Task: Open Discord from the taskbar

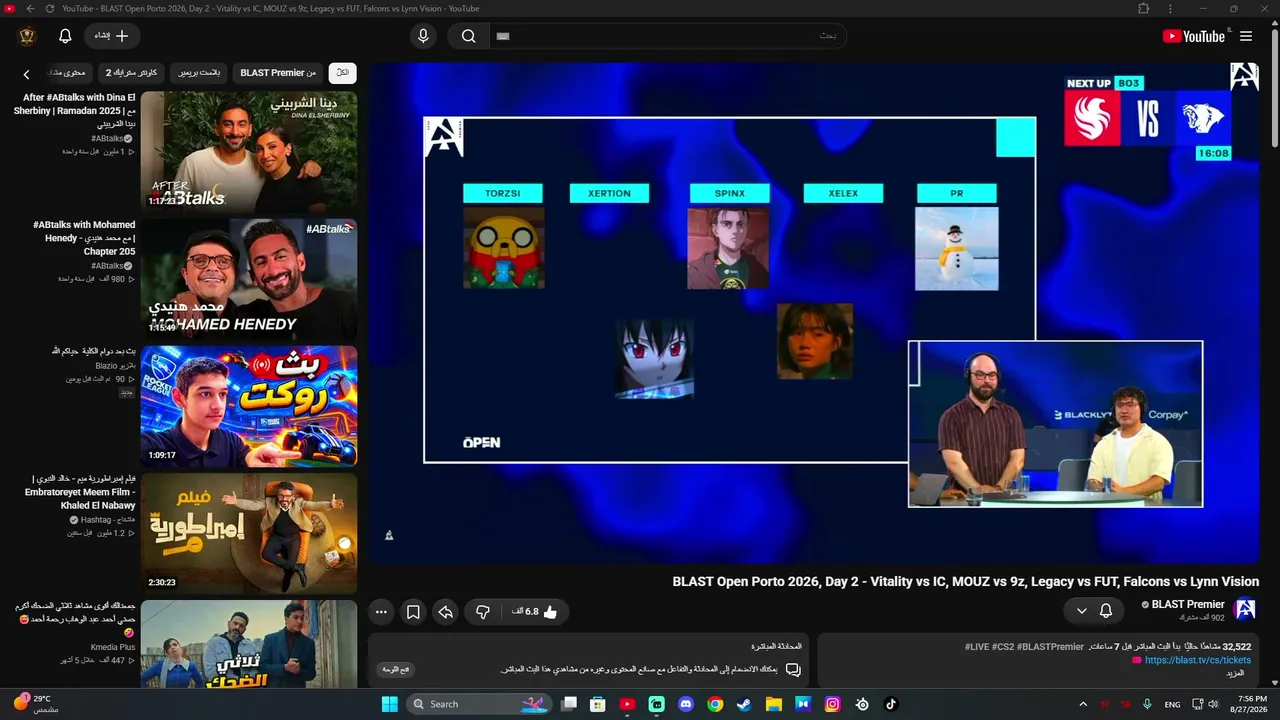Action: (x=686, y=704)
